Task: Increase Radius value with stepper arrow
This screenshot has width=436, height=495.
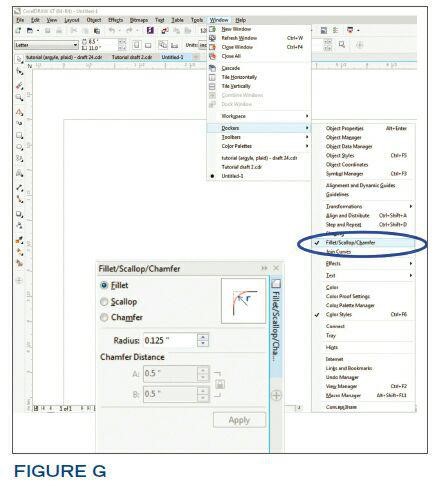Action: 203,337
